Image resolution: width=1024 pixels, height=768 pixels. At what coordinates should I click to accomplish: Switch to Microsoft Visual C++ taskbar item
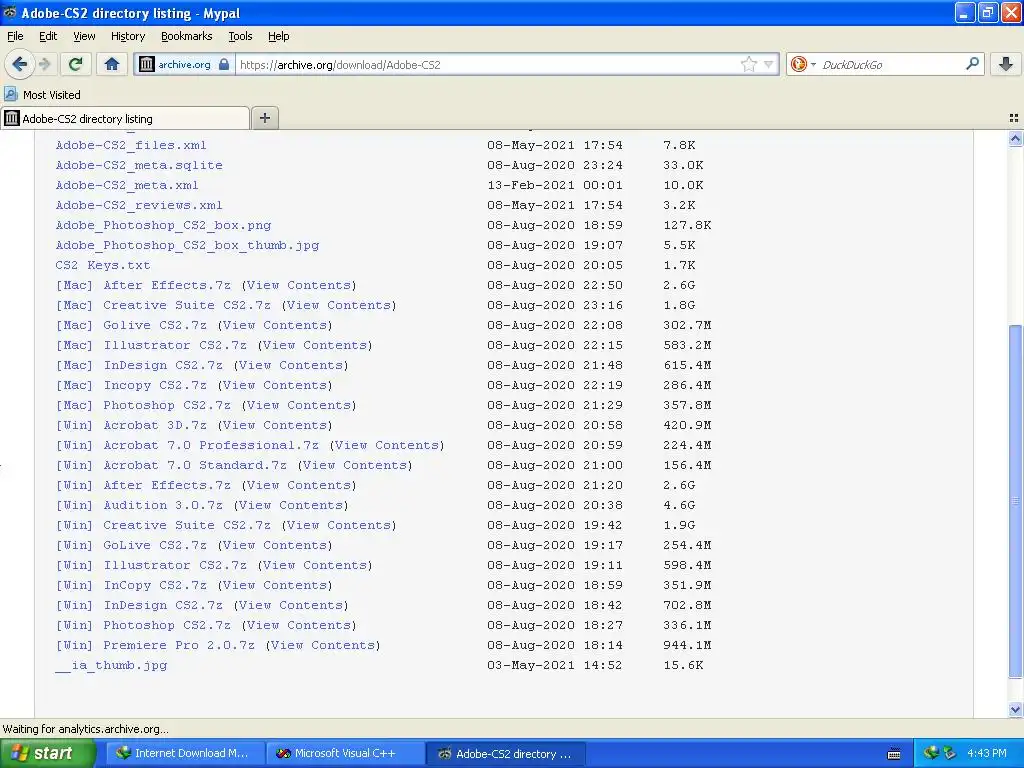pyautogui.click(x=345, y=753)
